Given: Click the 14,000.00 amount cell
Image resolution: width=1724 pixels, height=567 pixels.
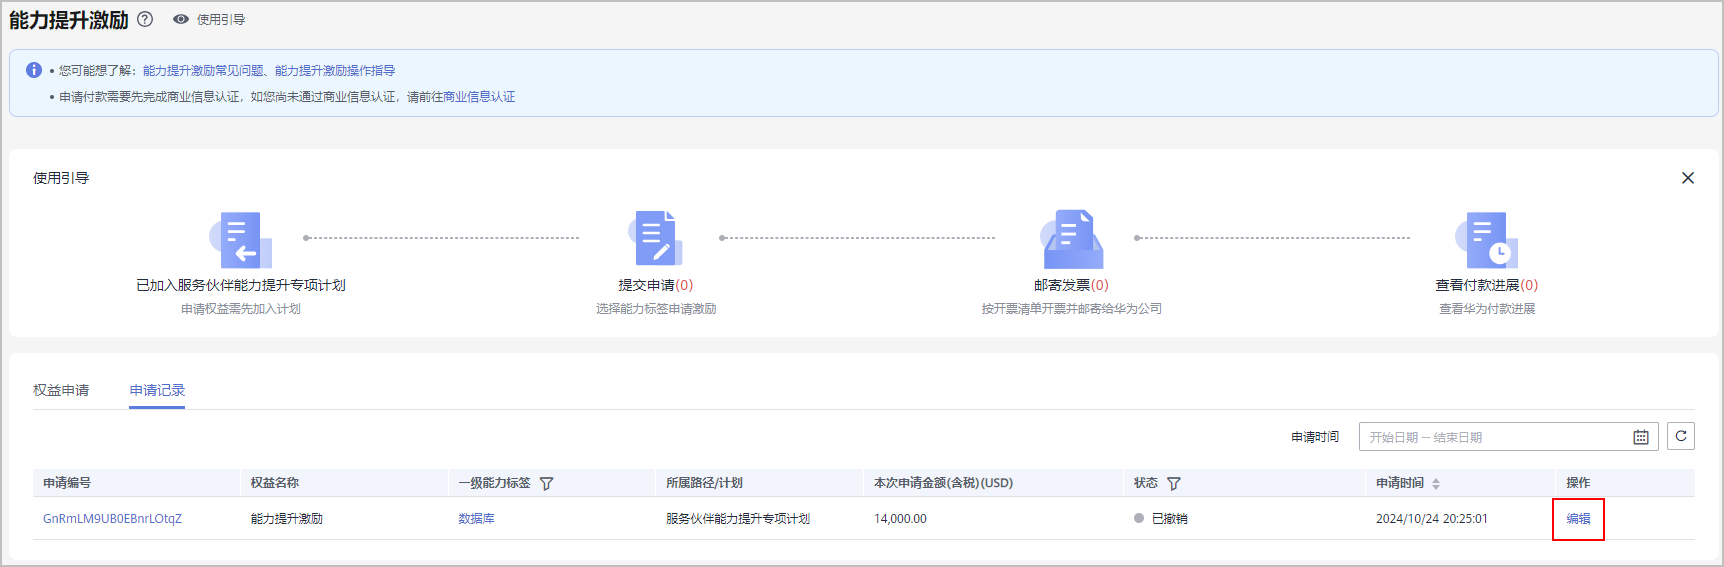Looking at the screenshot, I should coord(900,519).
